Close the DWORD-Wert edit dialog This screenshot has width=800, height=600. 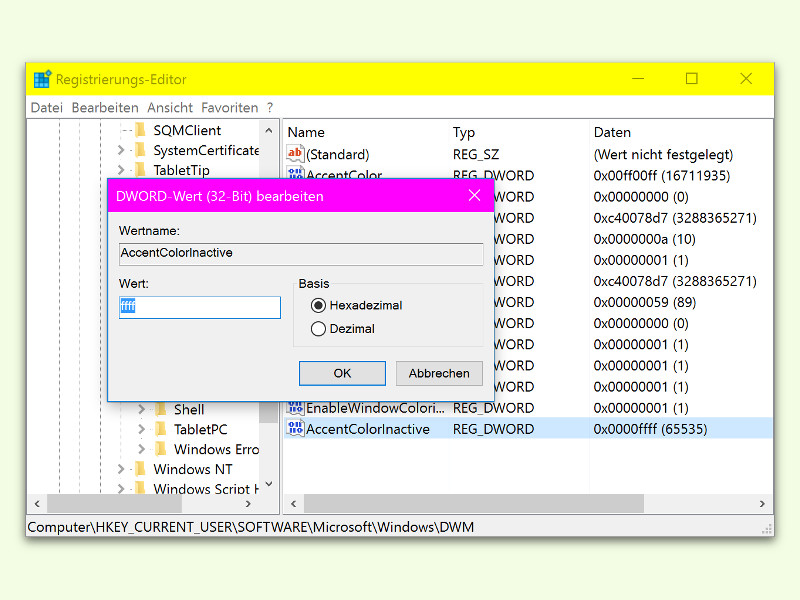(x=474, y=196)
